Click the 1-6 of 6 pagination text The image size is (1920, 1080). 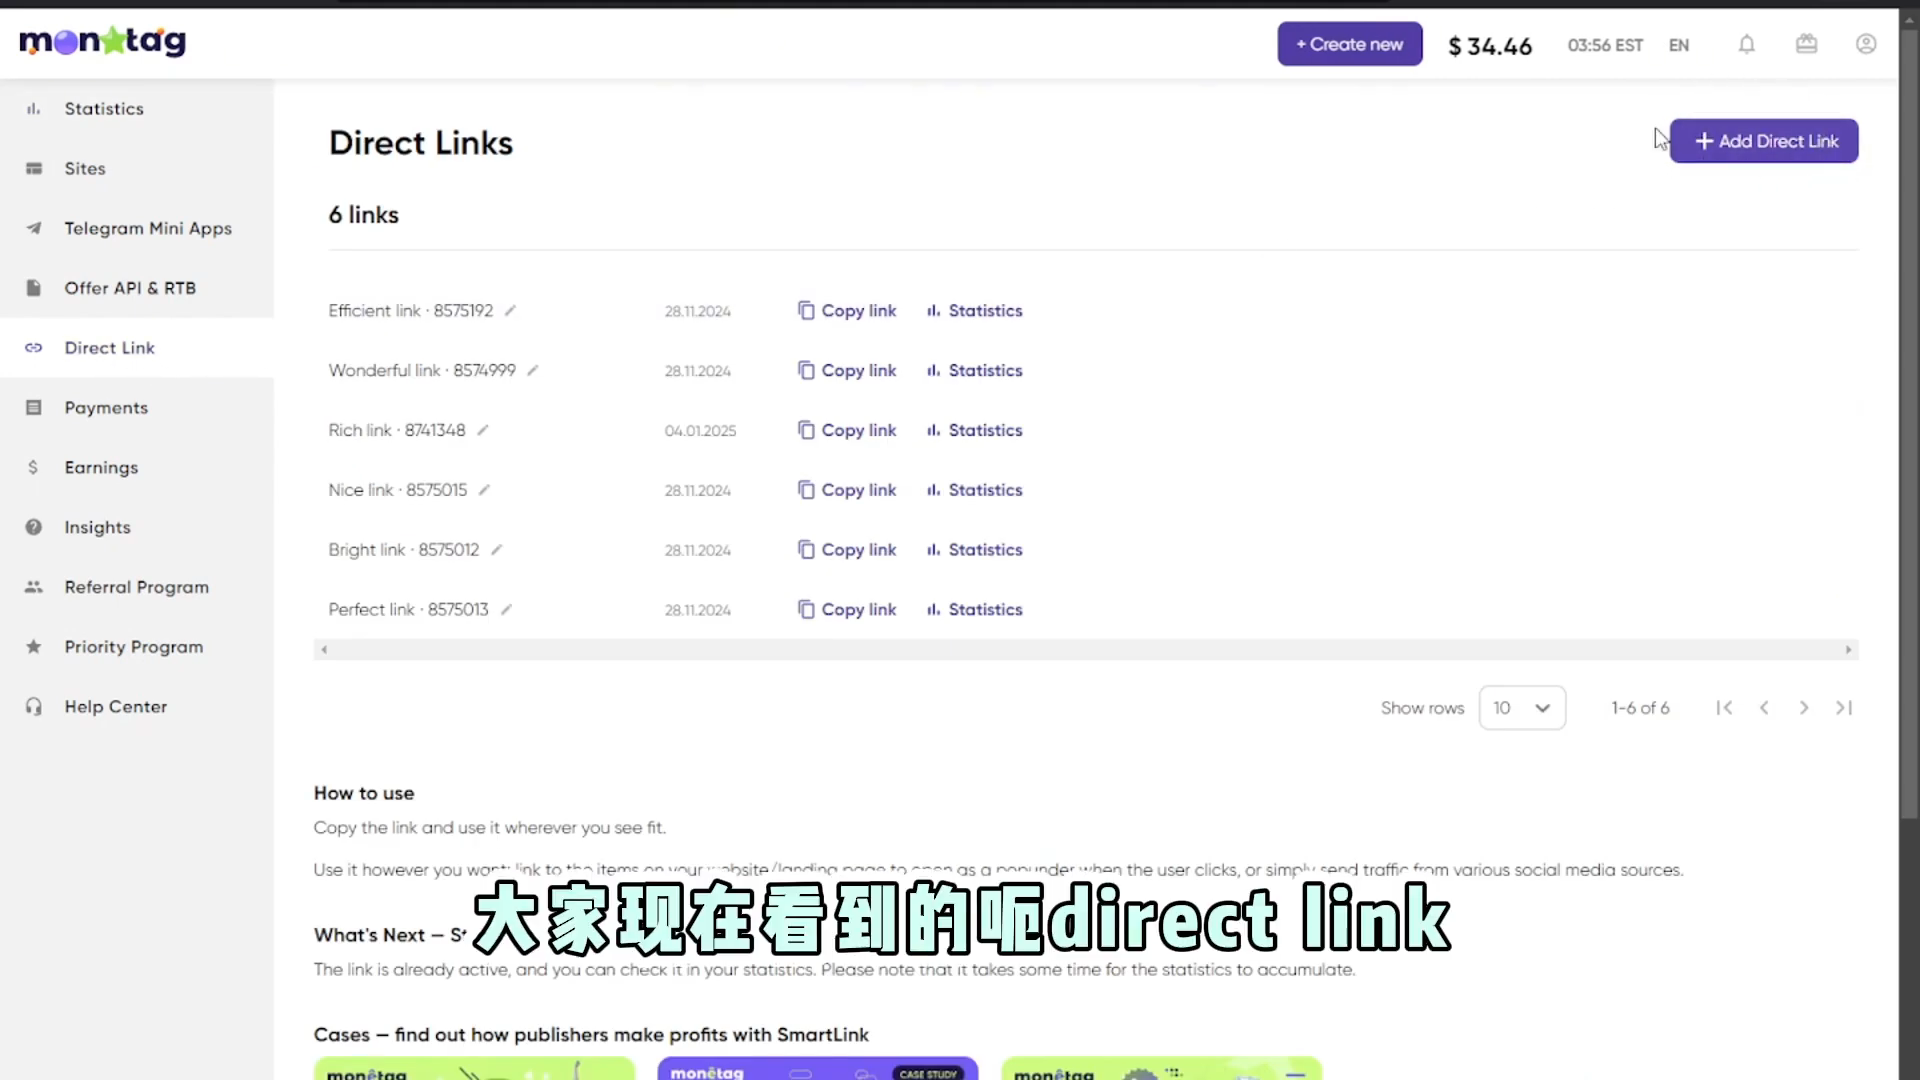click(x=1640, y=708)
